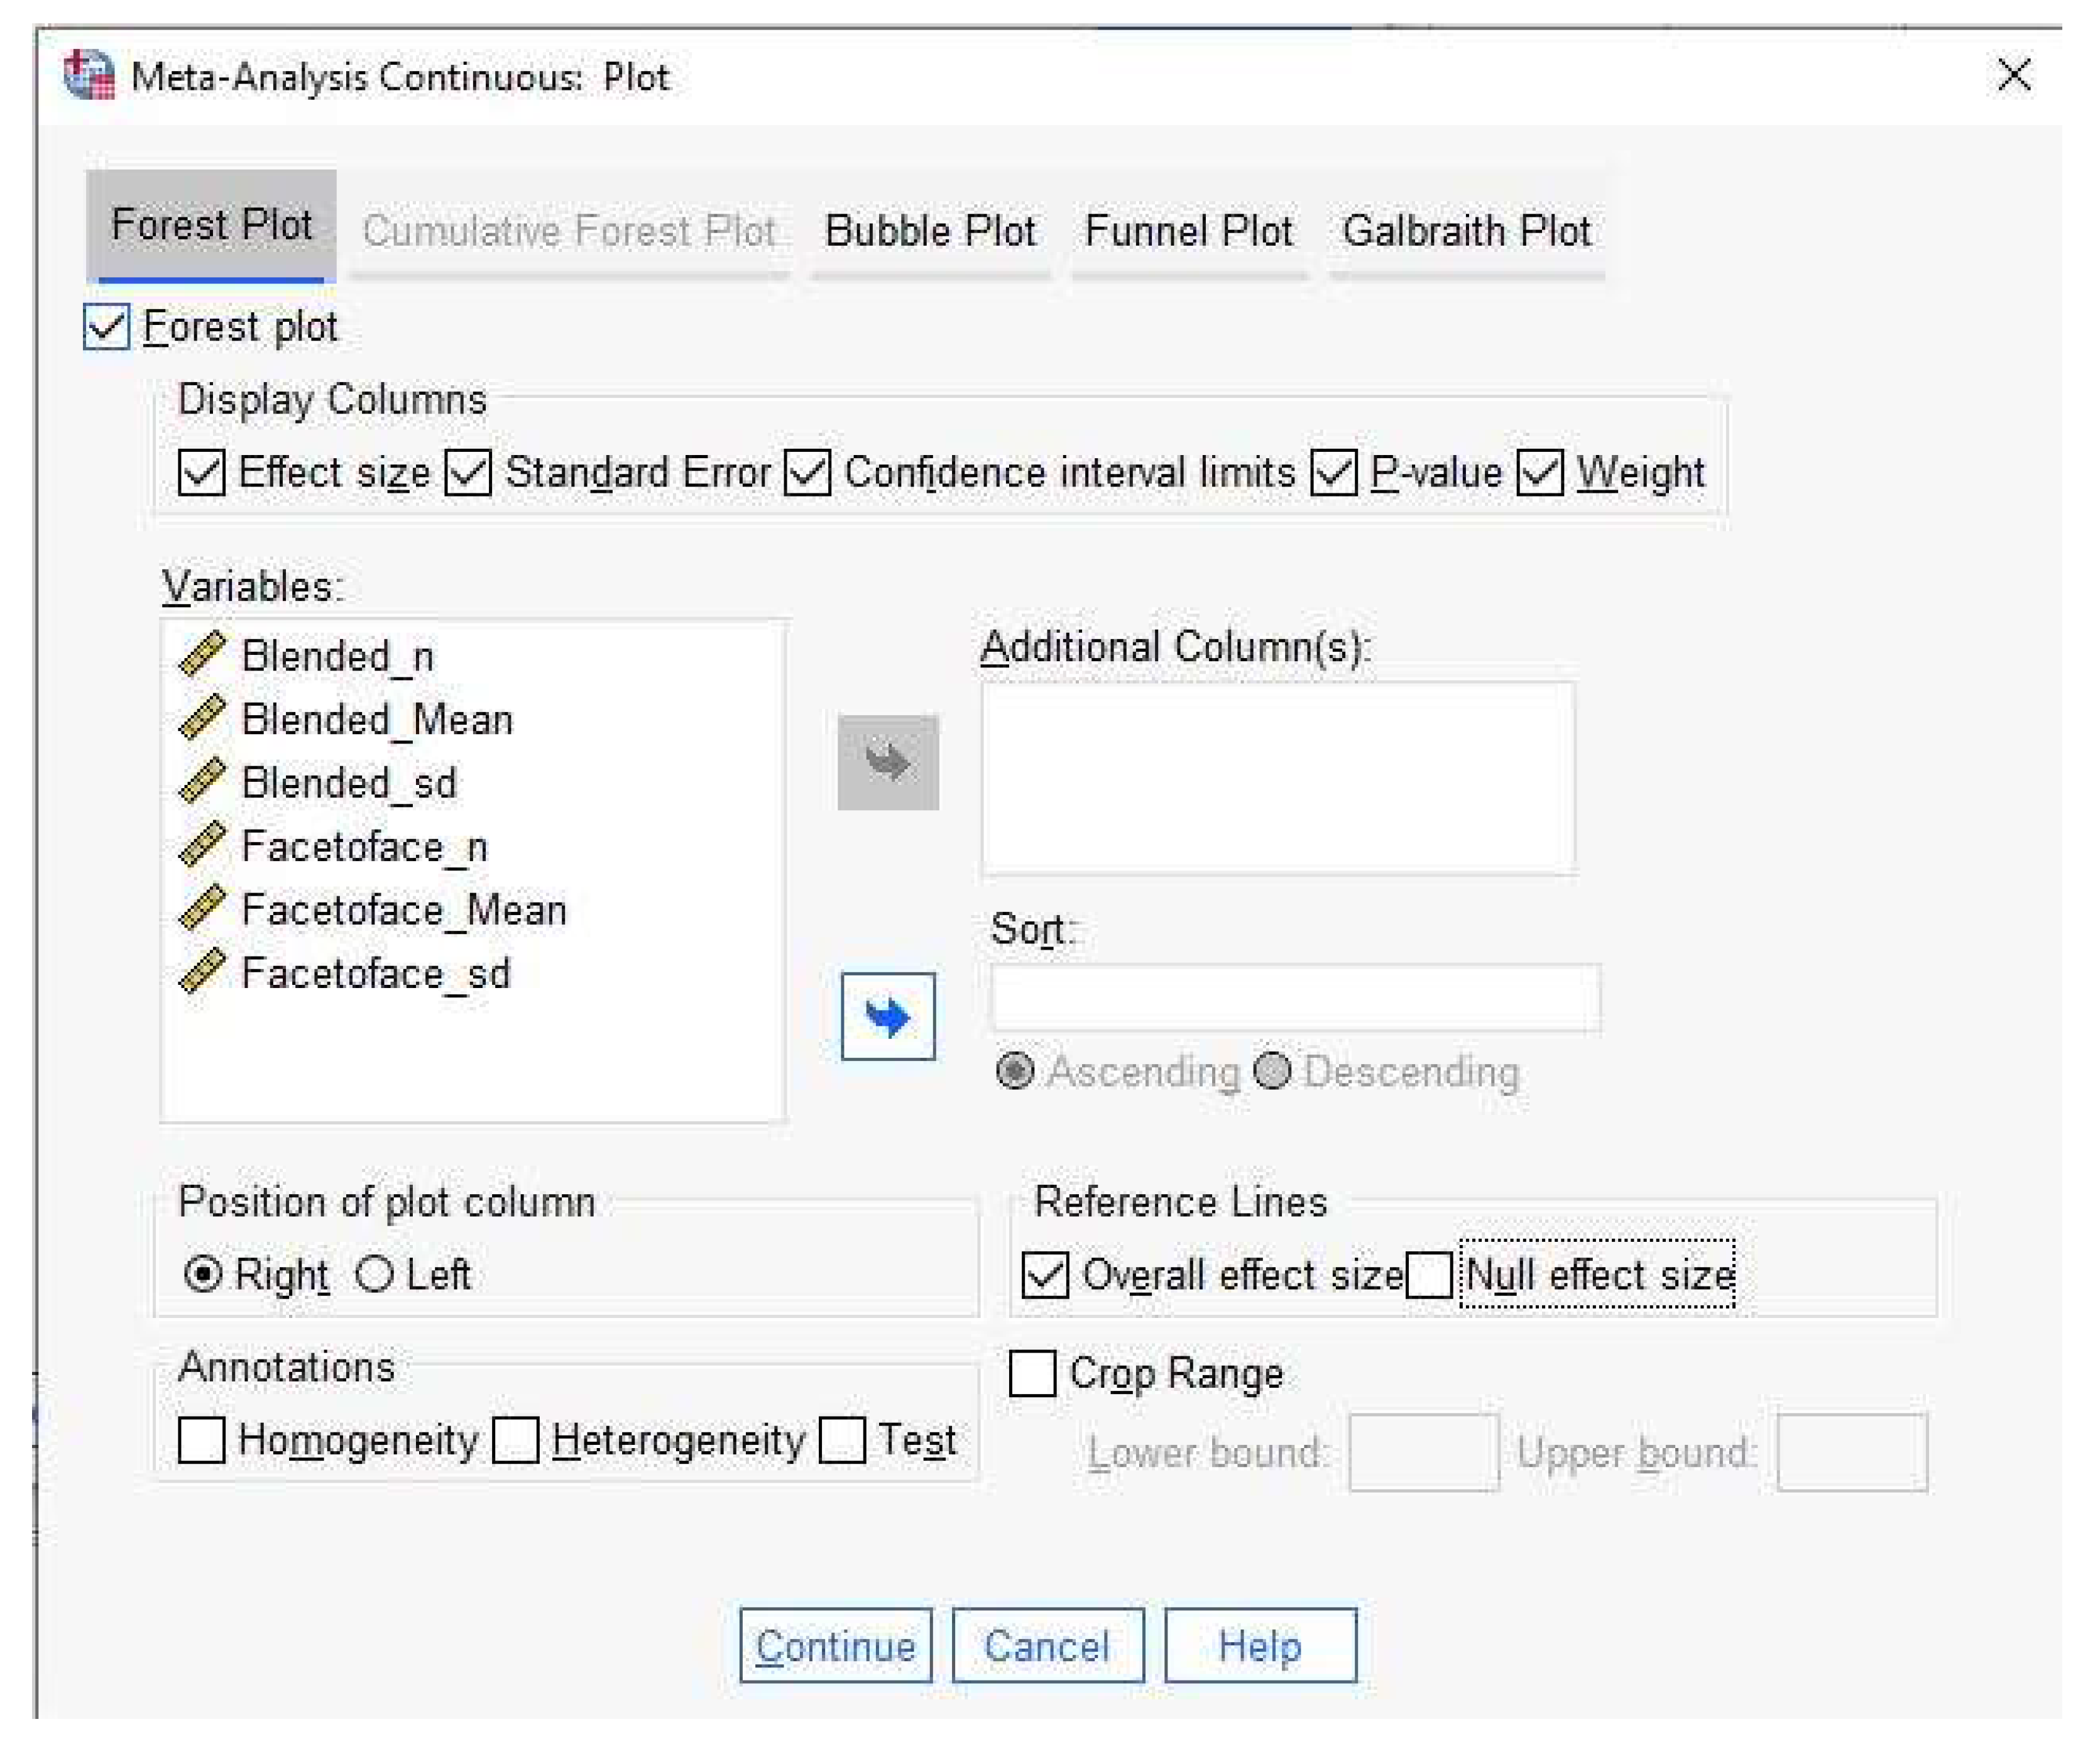This screenshot has height=1751, width=2100.
Task: Click the Additional Column(s) list box
Action: (x=1277, y=778)
